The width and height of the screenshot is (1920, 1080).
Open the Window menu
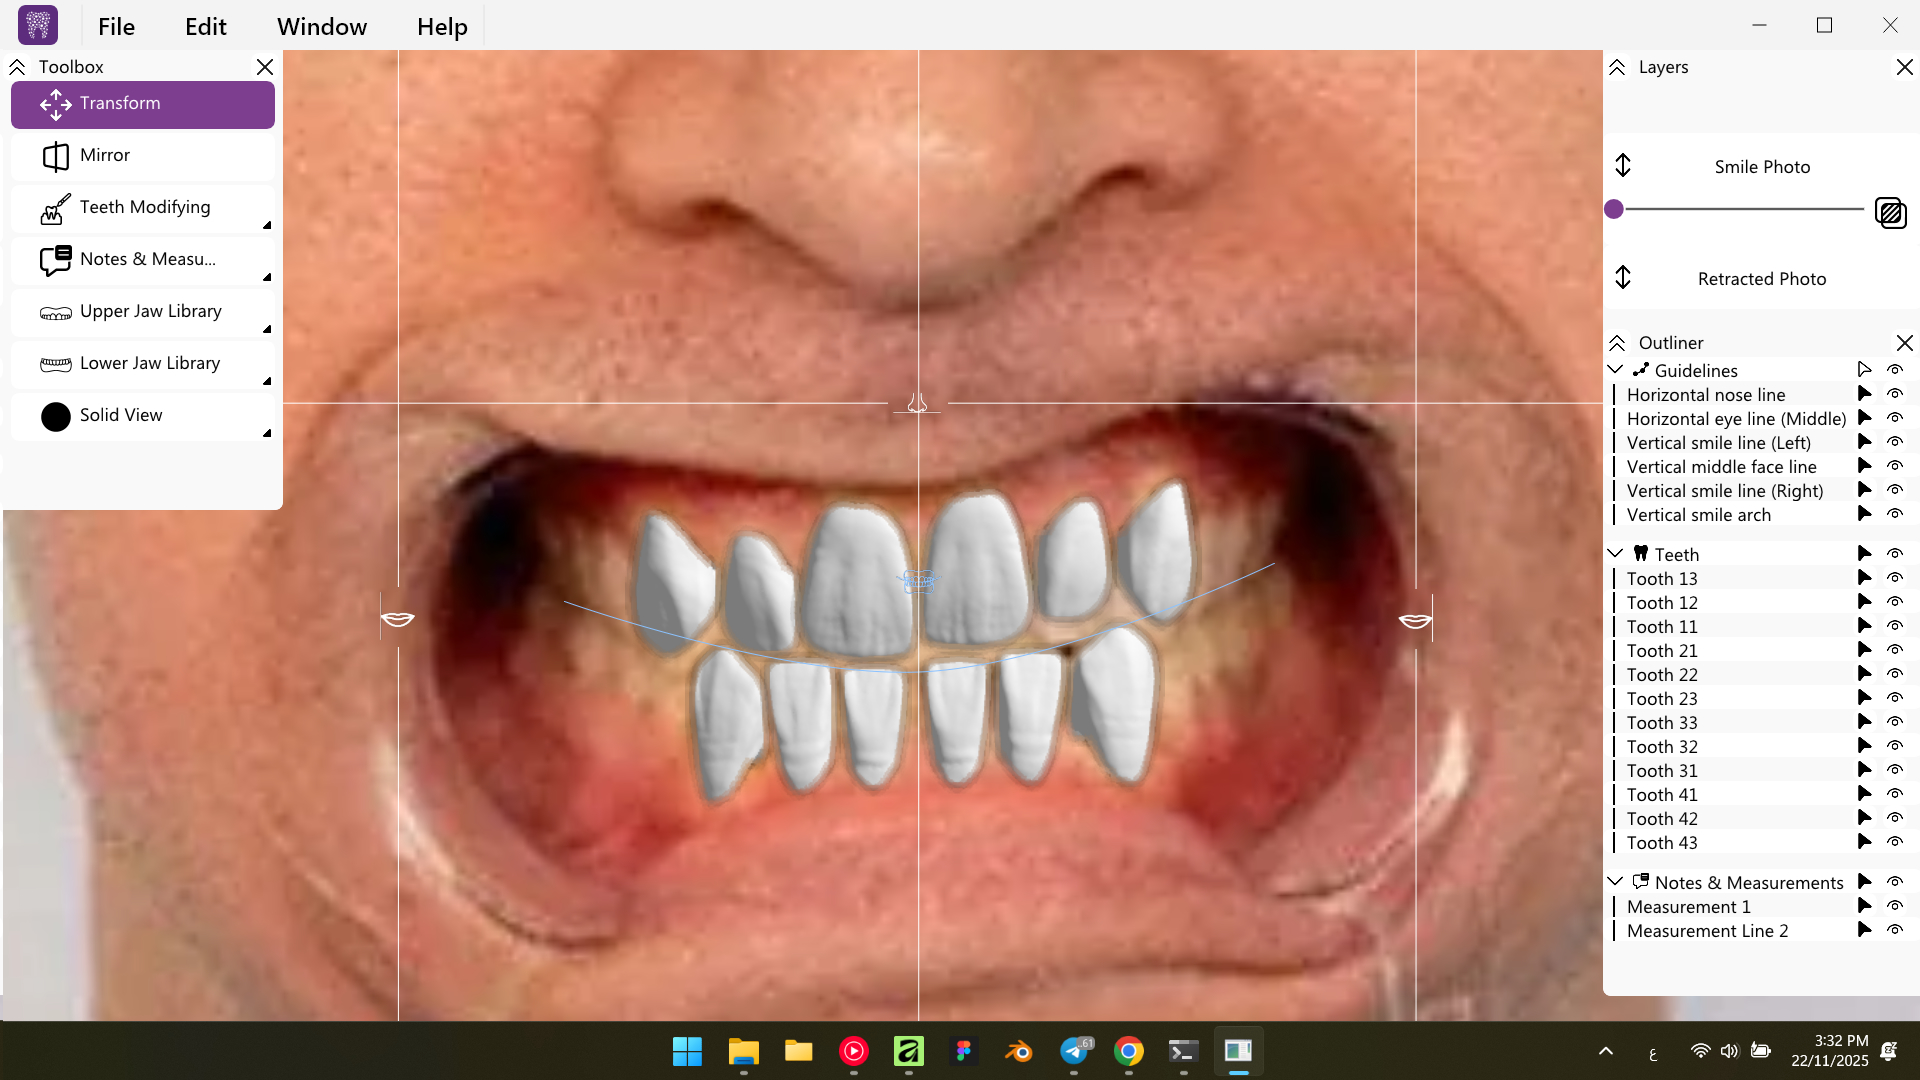tap(322, 27)
